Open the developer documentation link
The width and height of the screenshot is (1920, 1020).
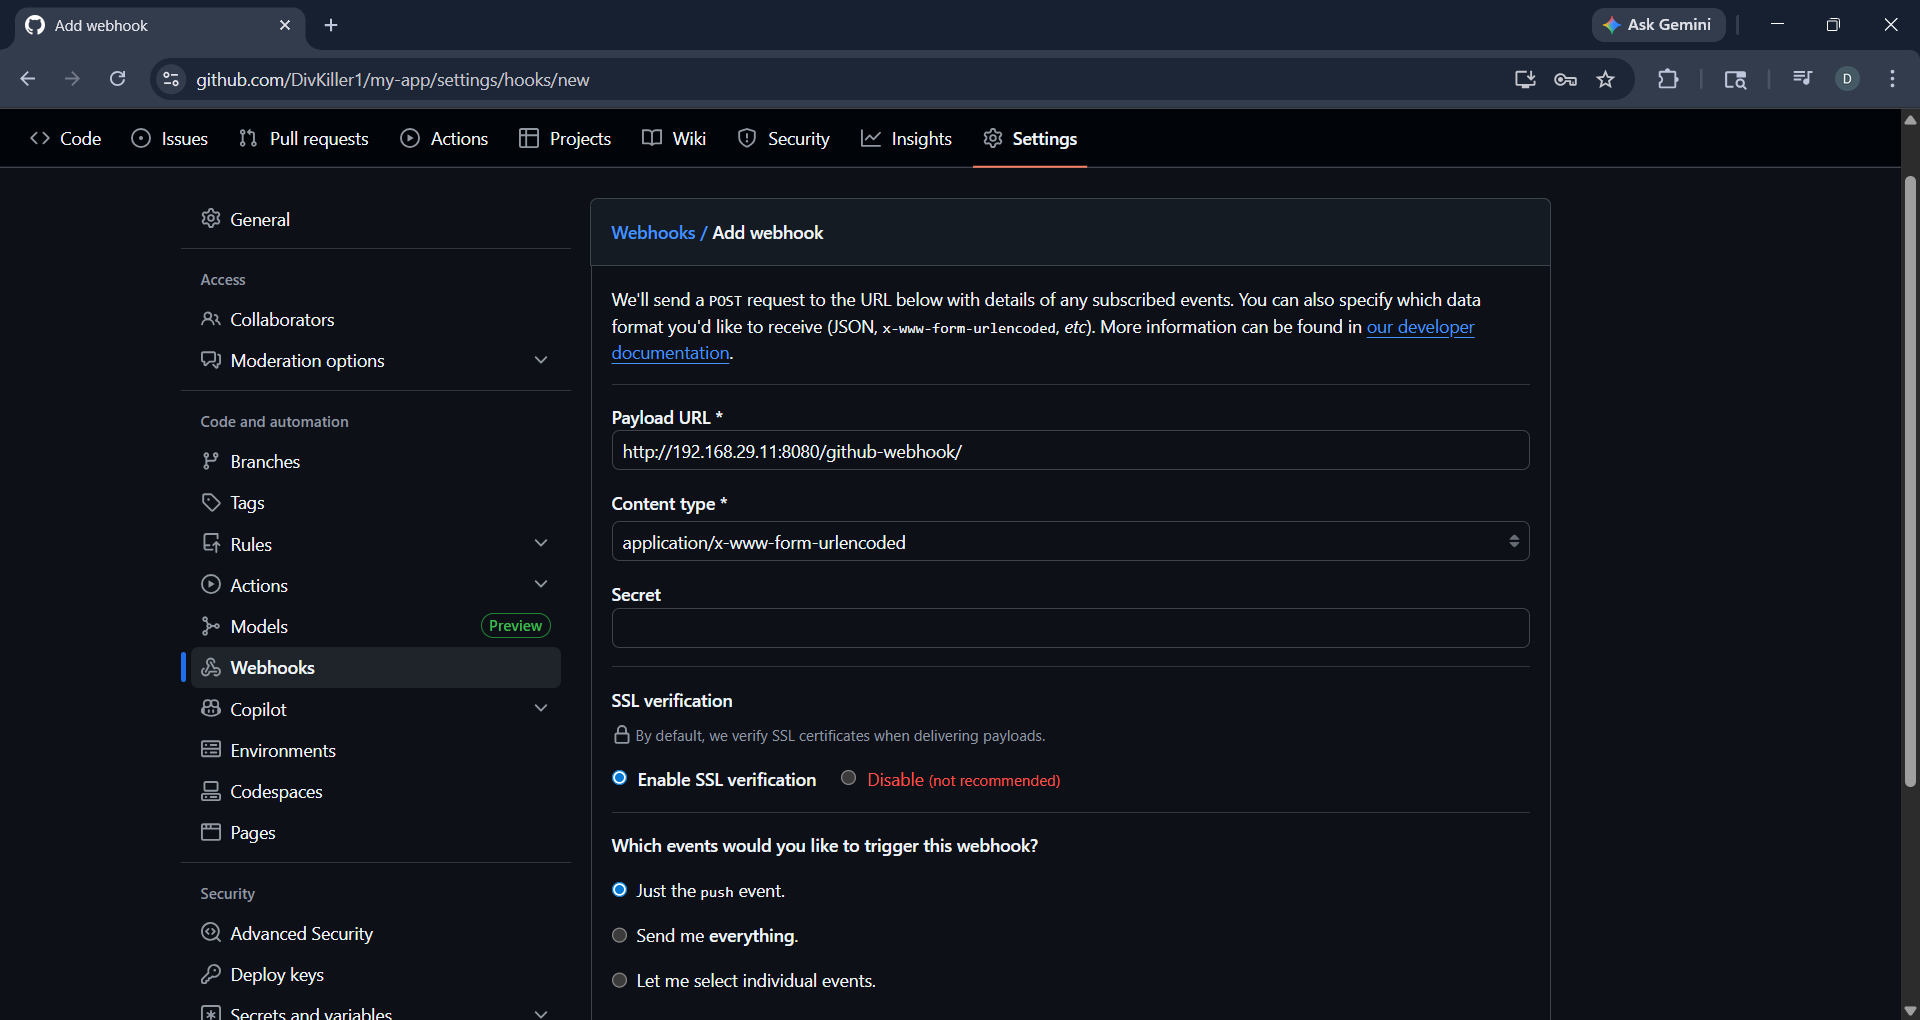coord(1419,327)
